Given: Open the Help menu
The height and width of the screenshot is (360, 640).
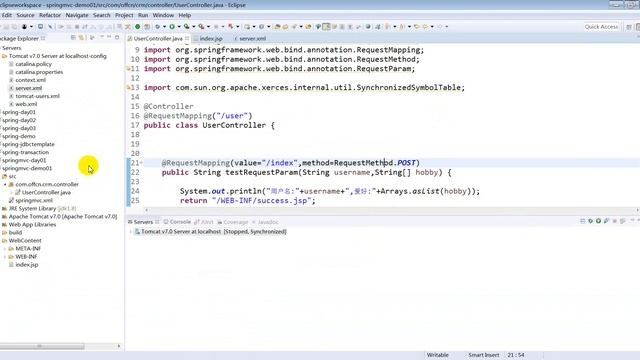Looking at the screenshot, I should [184, 15].
